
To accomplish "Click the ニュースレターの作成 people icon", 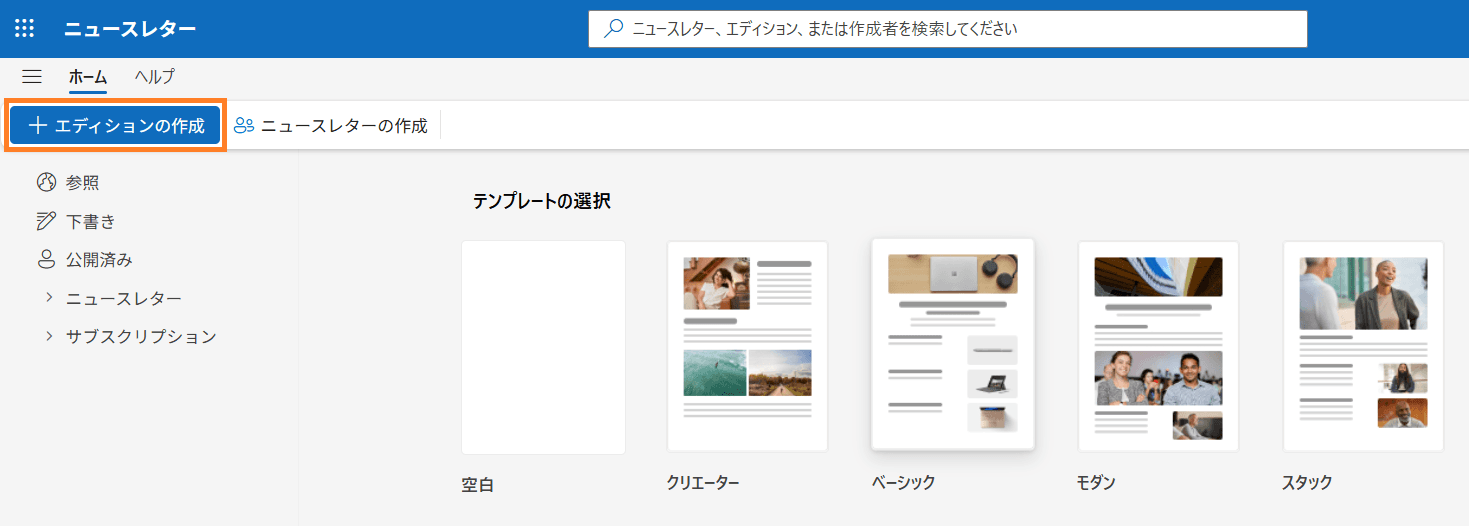I will pos(244,126).
